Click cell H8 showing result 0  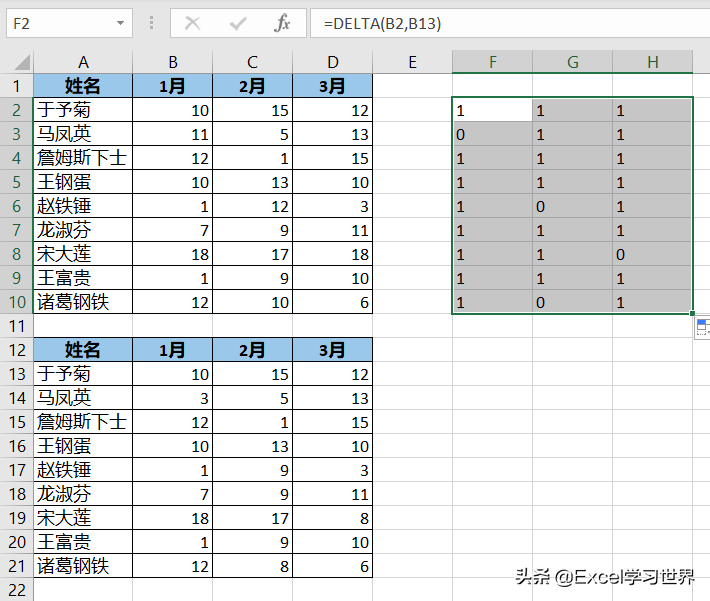tap(652, 254)
